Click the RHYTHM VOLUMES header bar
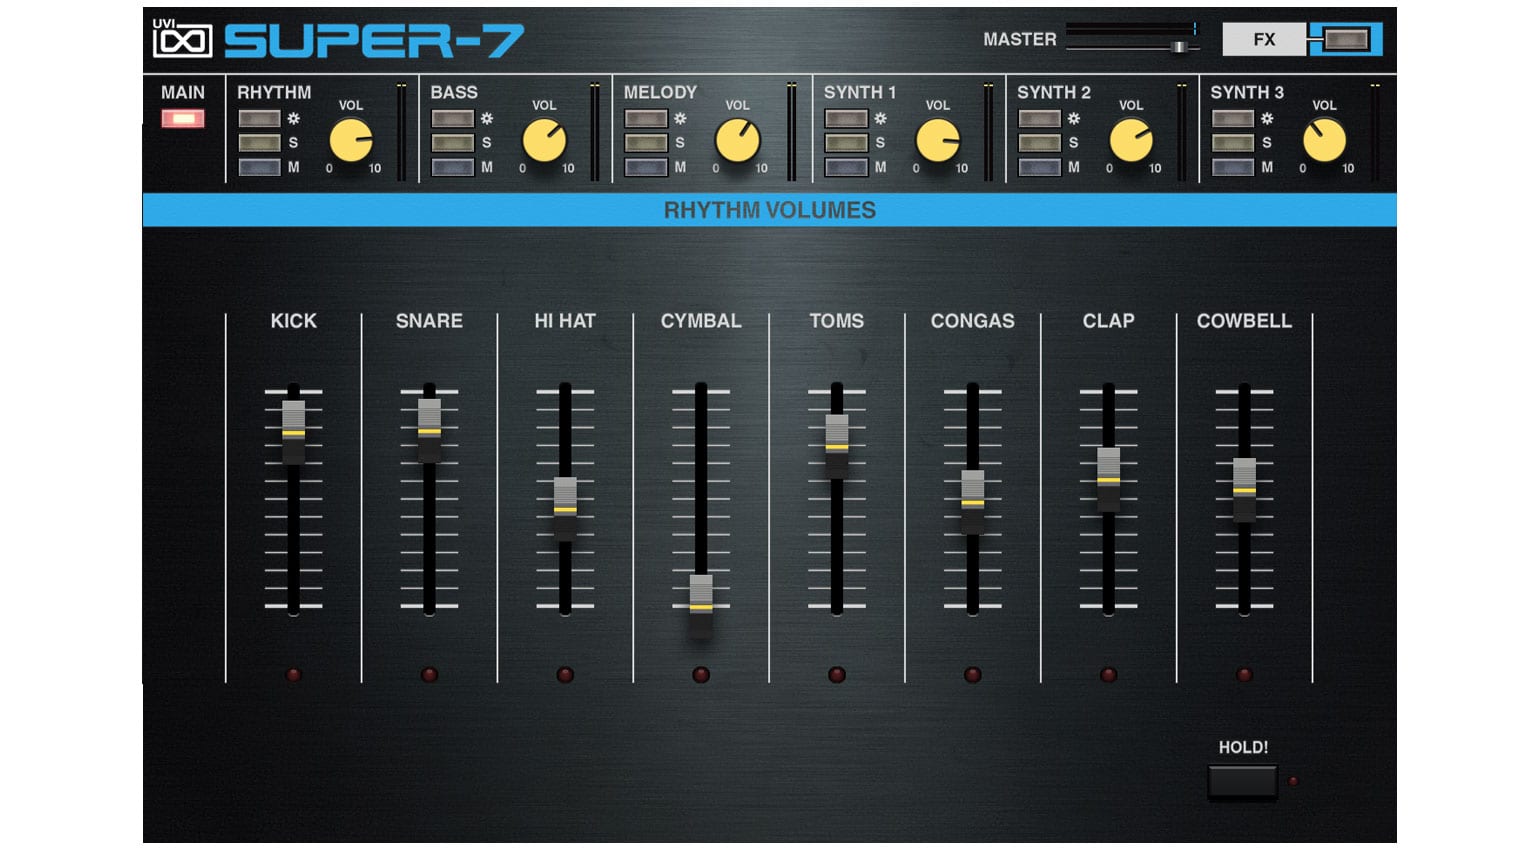 pos(770,210)
